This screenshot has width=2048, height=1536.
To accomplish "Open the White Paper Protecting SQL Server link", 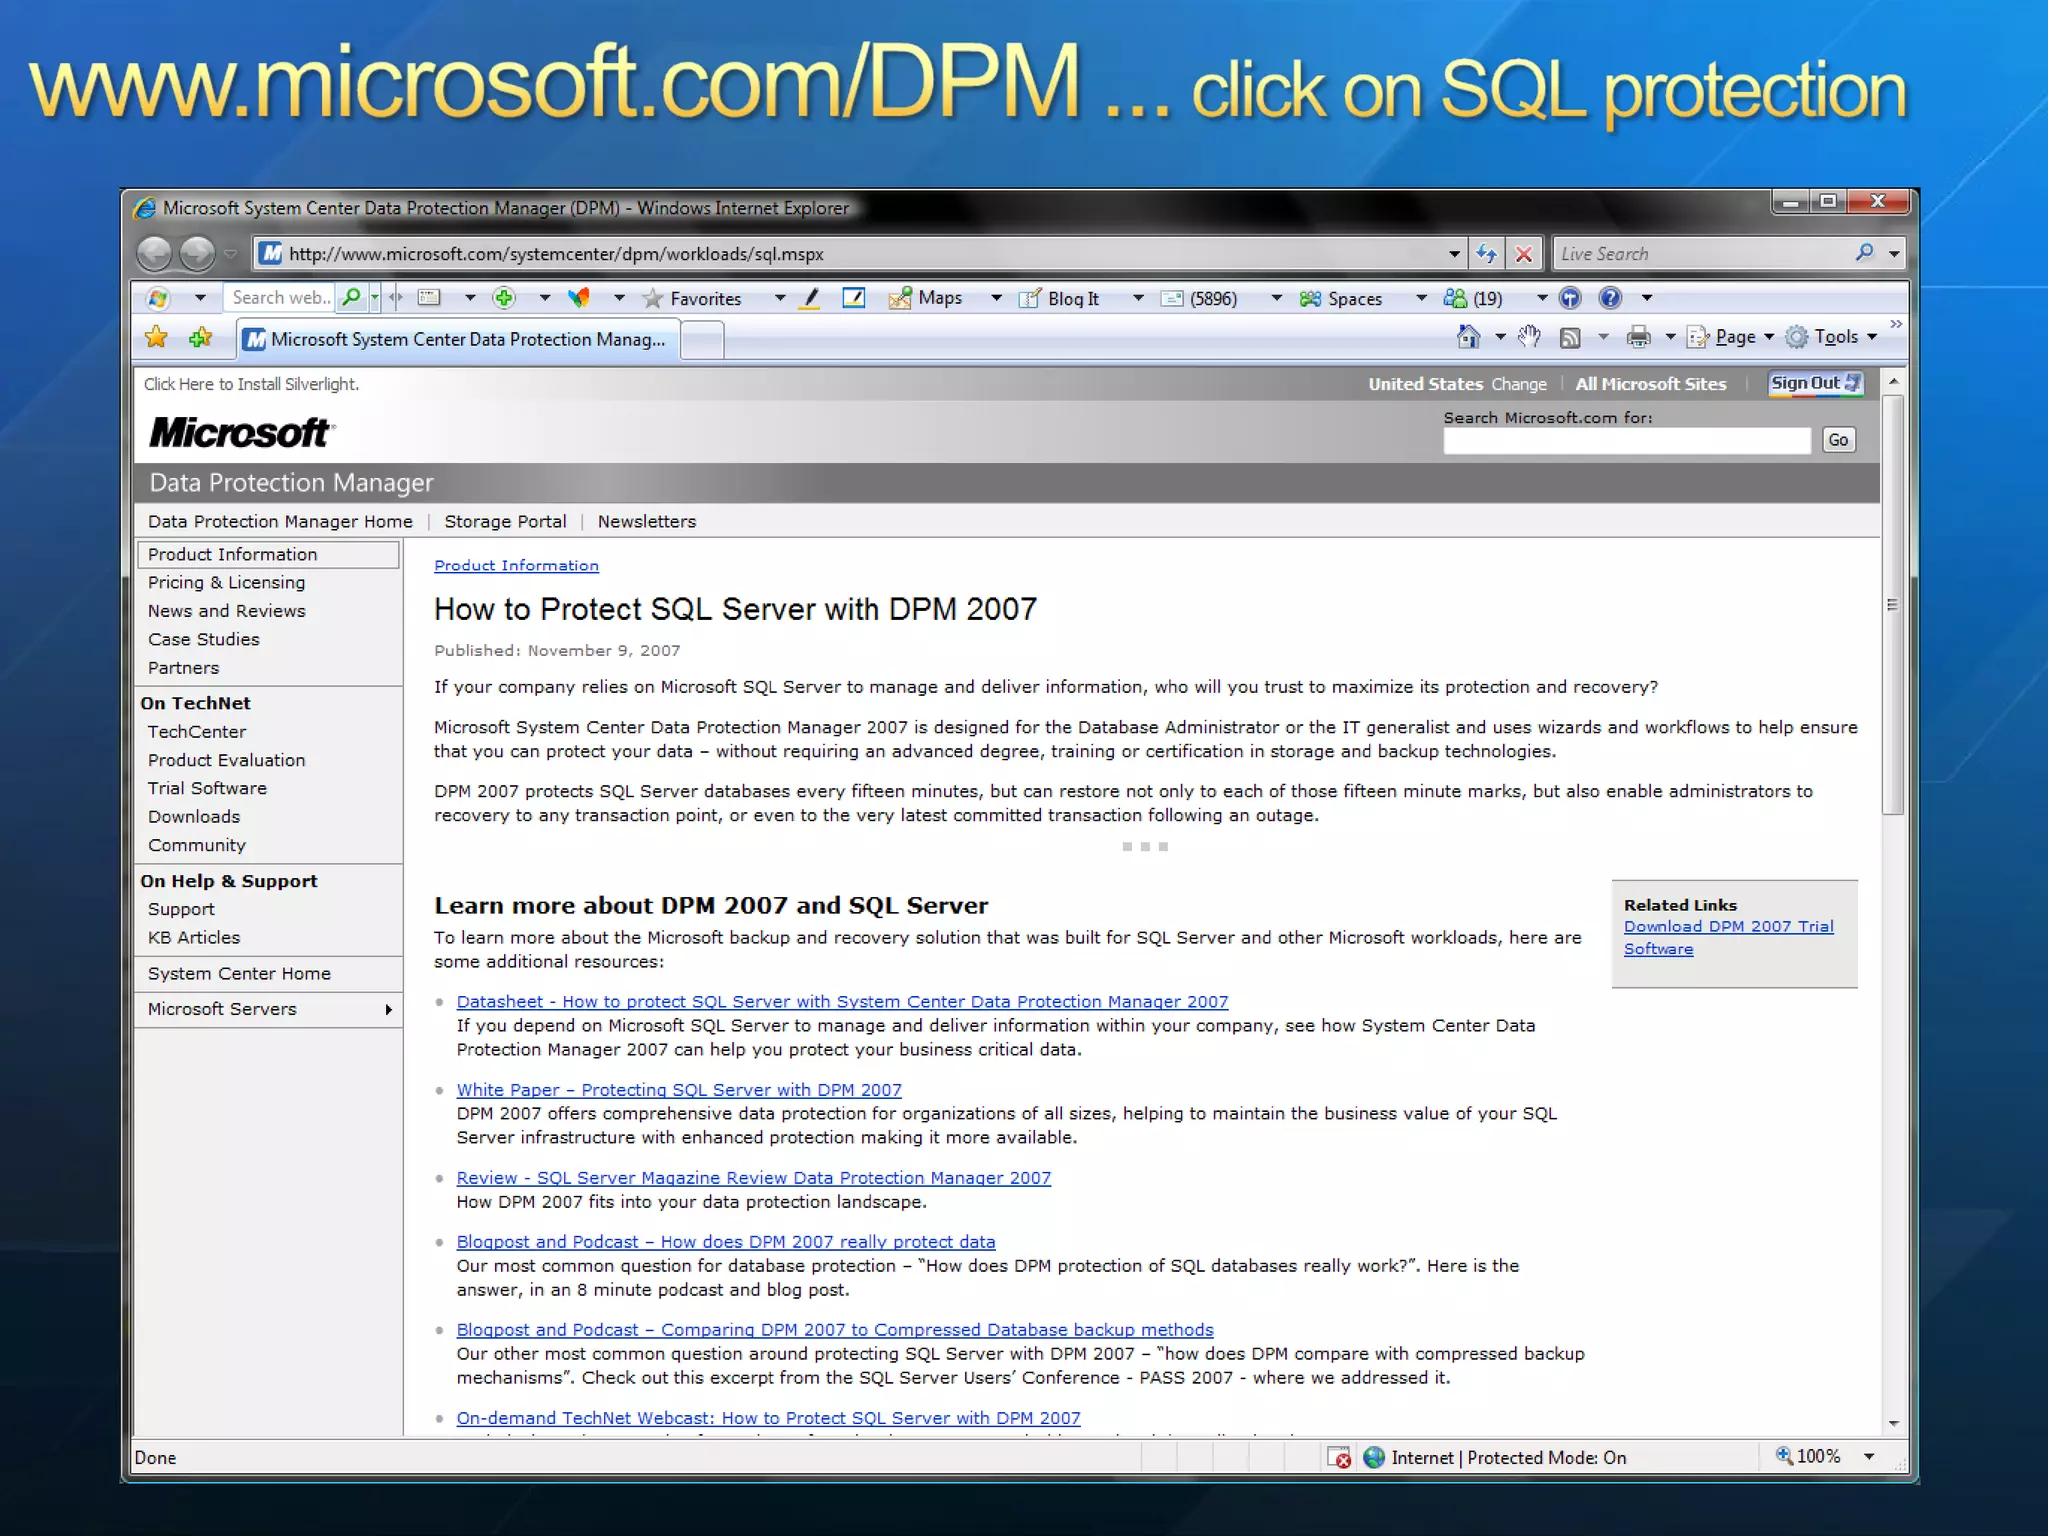I will (x=679, y=1090).
